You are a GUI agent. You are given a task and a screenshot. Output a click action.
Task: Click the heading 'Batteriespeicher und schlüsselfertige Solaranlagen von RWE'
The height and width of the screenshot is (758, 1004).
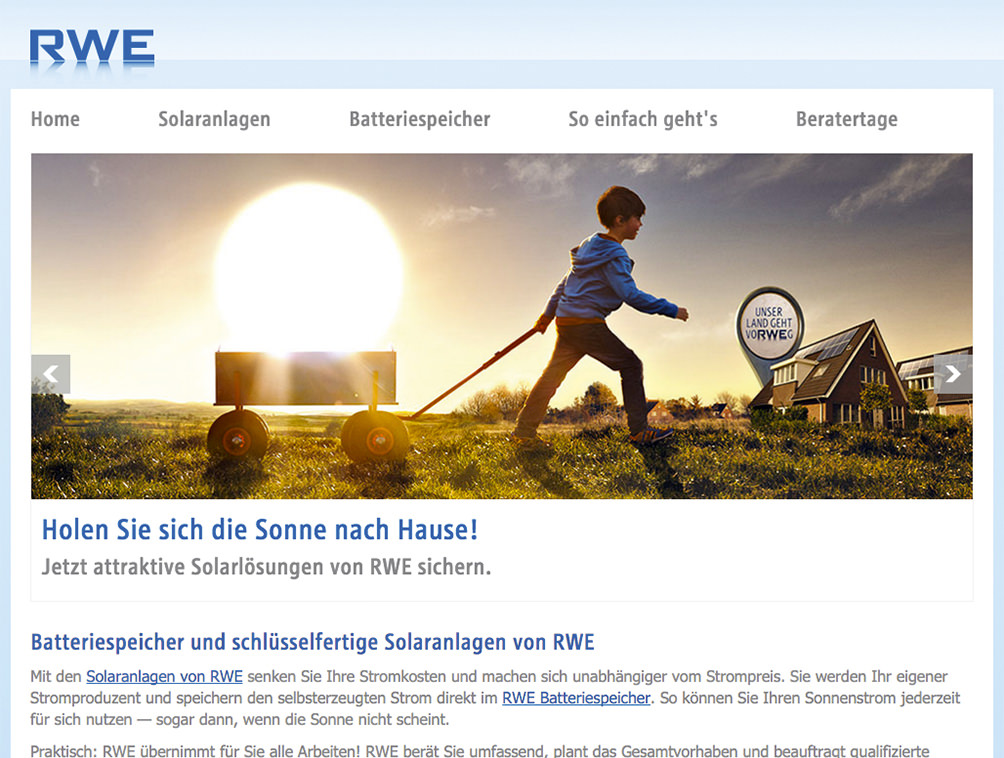pyautogui.click(x=312, y=642)
